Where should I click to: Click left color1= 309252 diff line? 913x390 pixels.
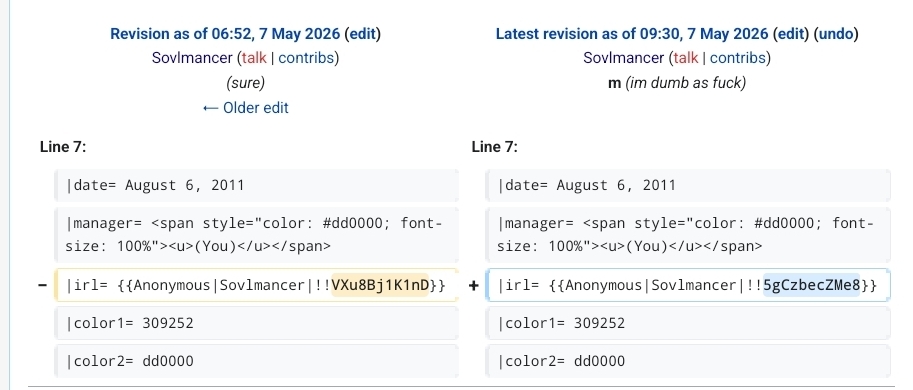click(256, 323)
